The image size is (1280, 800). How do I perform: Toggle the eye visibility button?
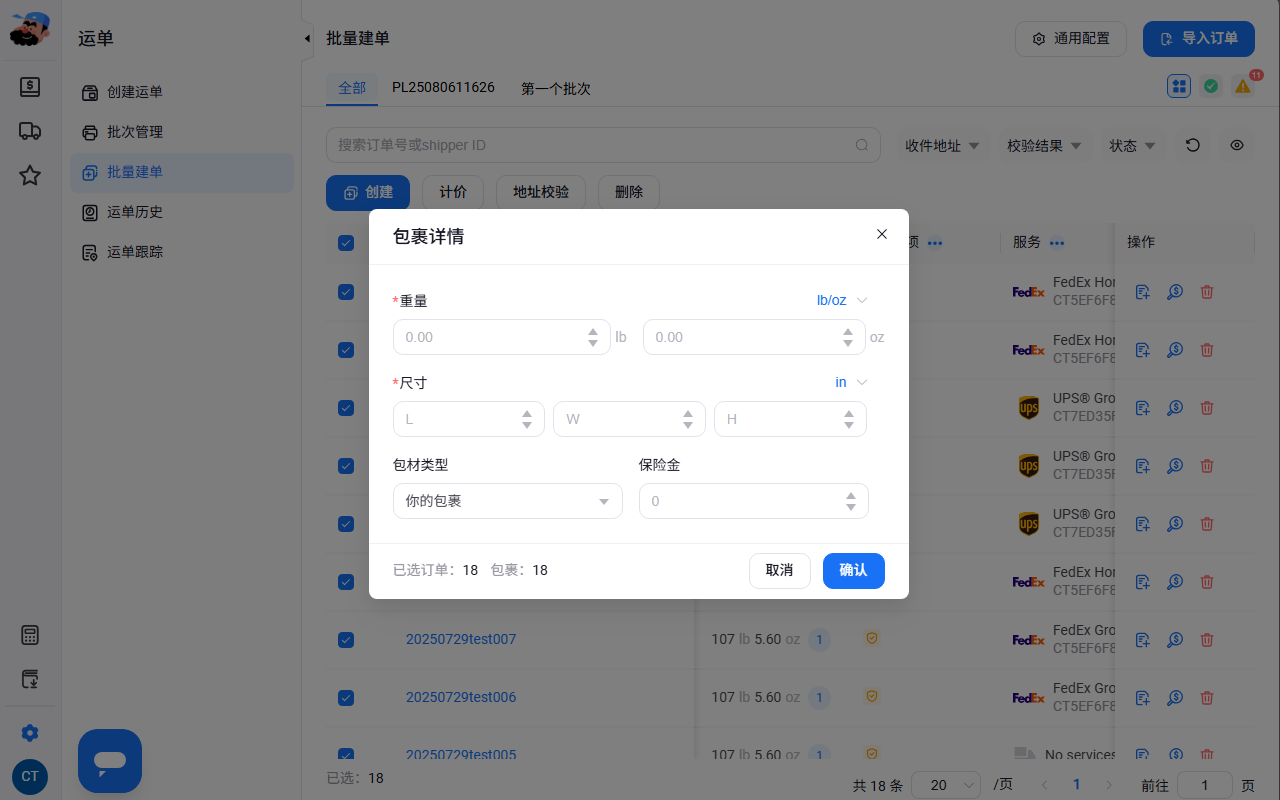click(1237, 145)
